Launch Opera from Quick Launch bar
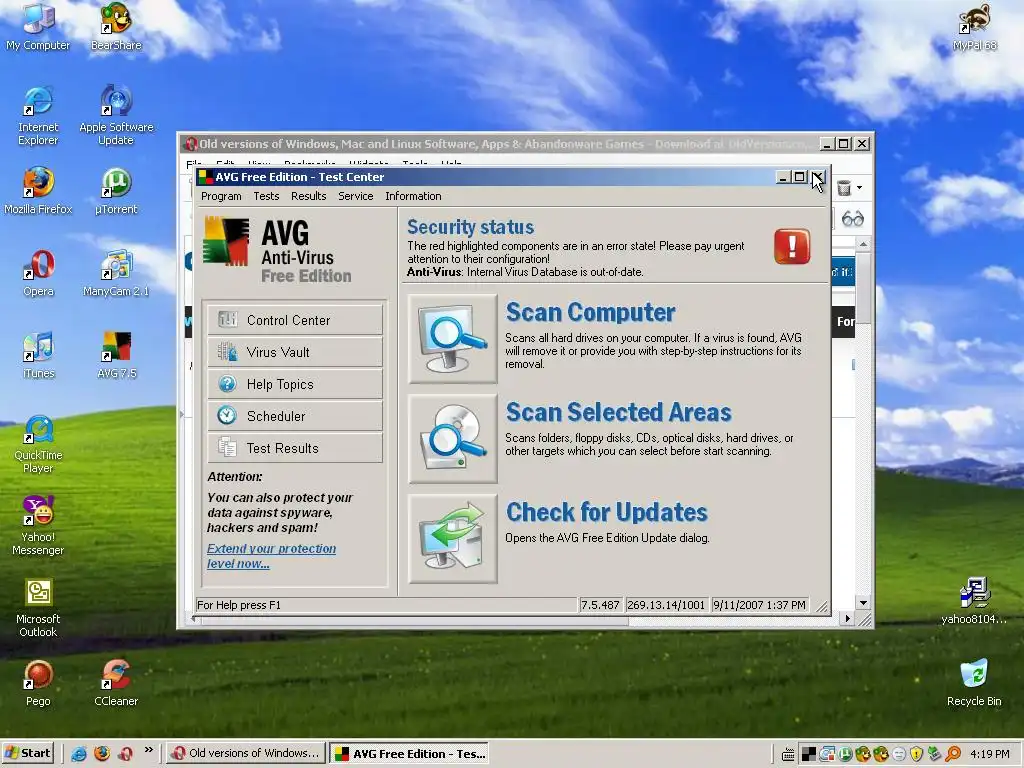Image resolution: width=1024 pixels, height=768 pixels. [x=125, y=754]
